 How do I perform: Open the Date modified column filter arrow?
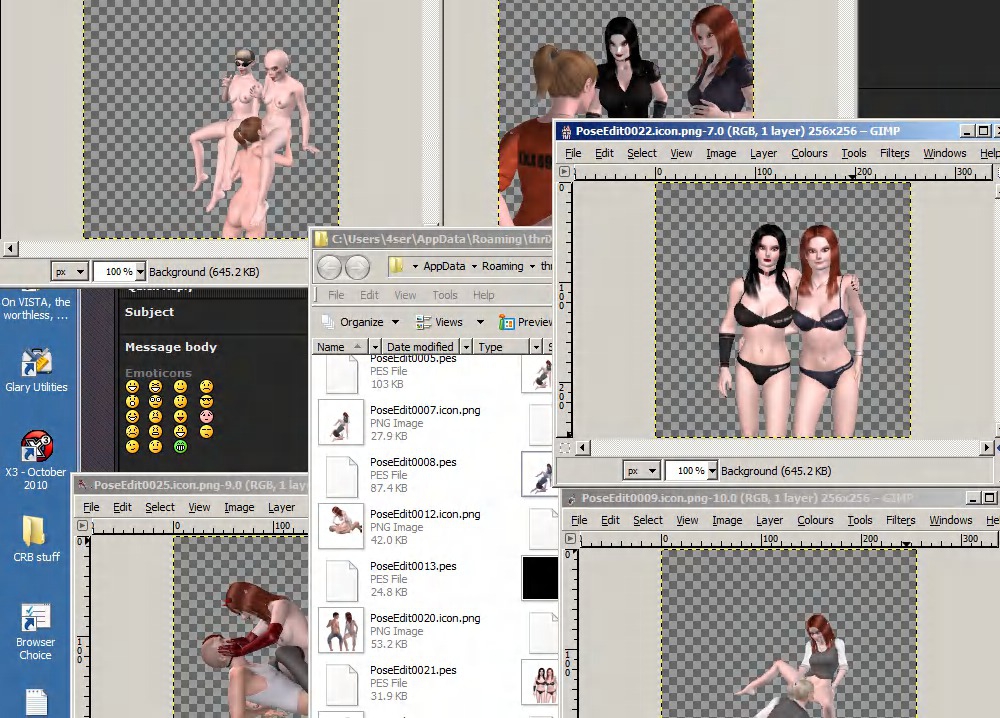pos(467,347)
